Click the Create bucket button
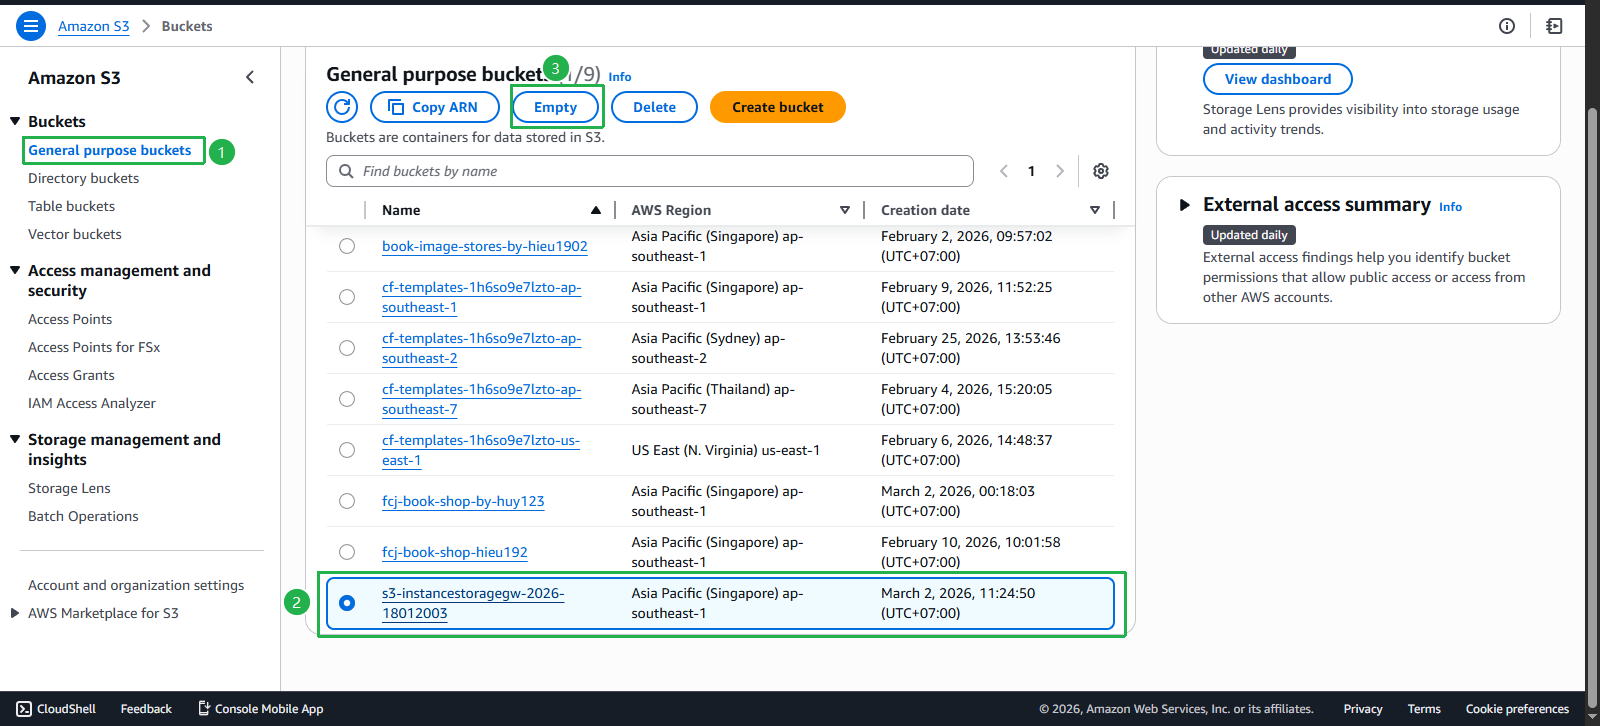This screenshot has height=726, width=1600. pos(778,107)
